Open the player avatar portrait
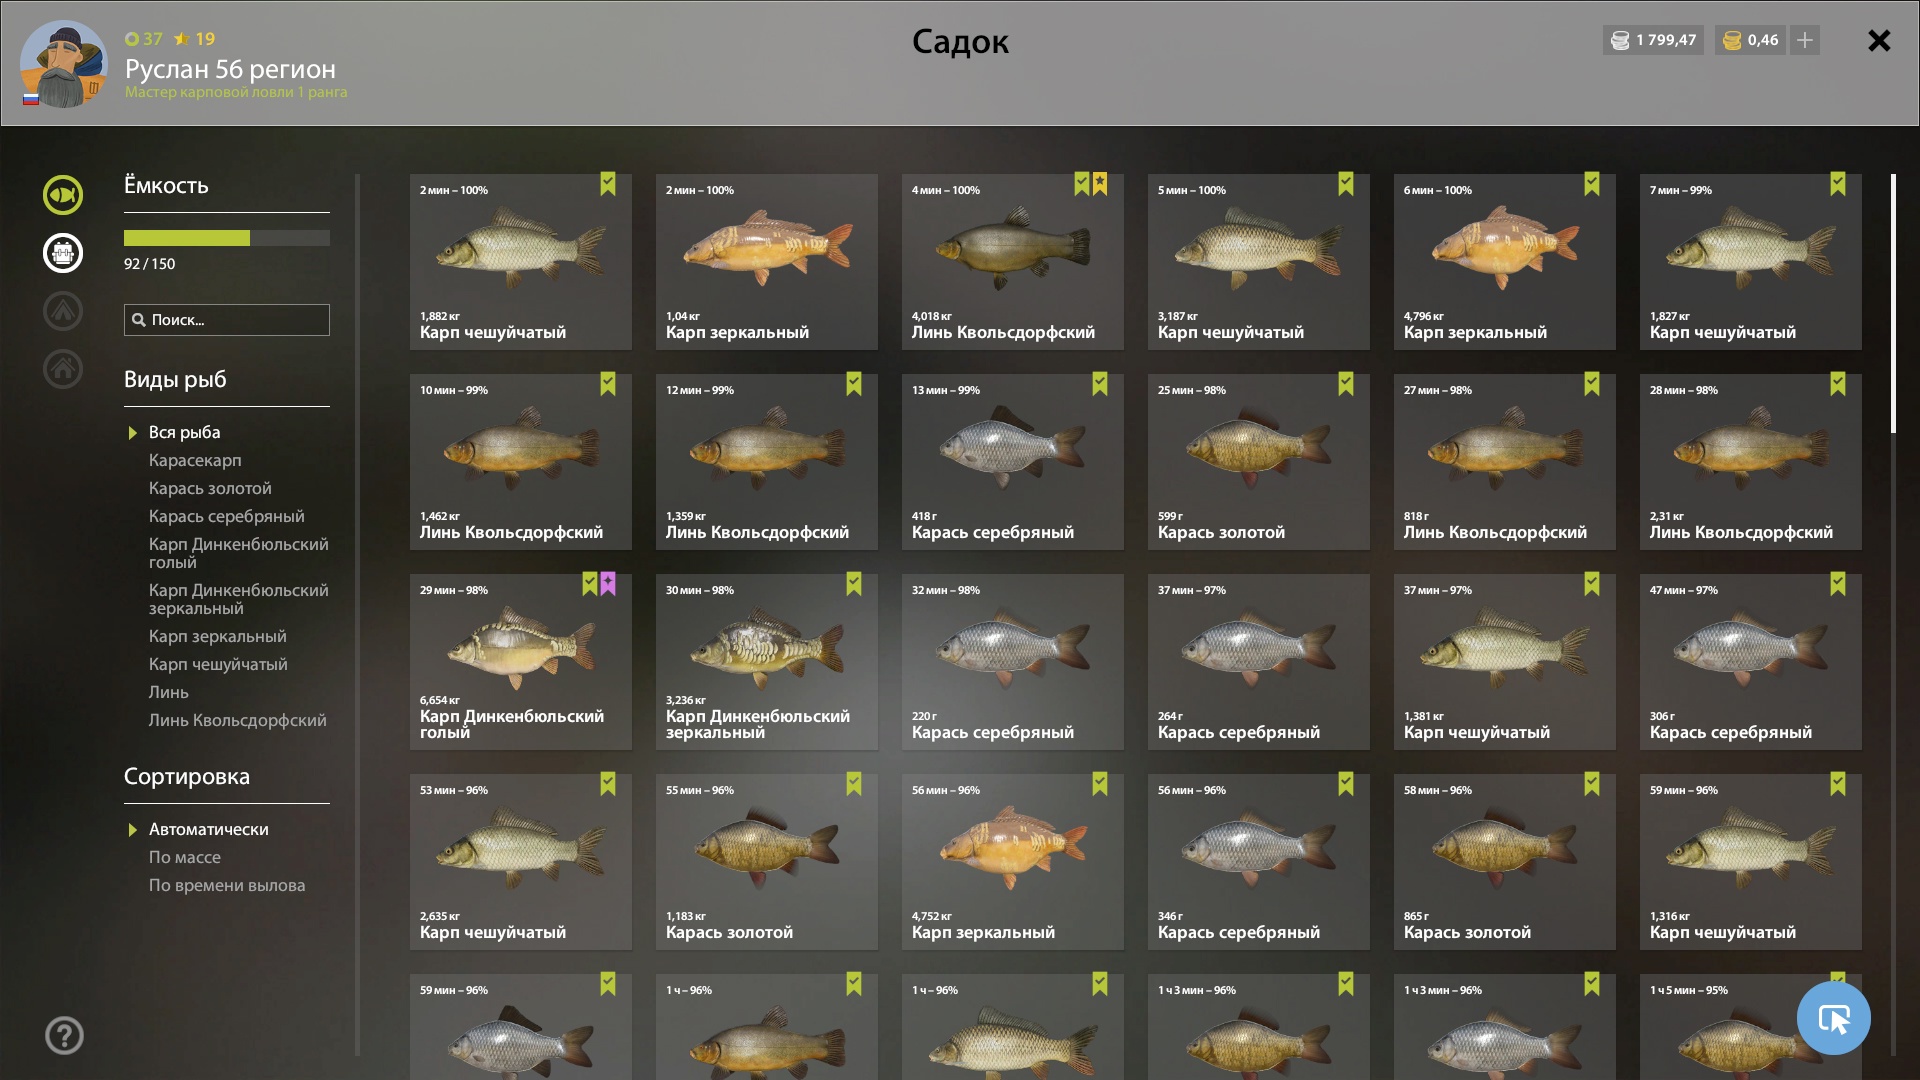Viewport: 1920px width, 1080px height. tap(63, 64)
